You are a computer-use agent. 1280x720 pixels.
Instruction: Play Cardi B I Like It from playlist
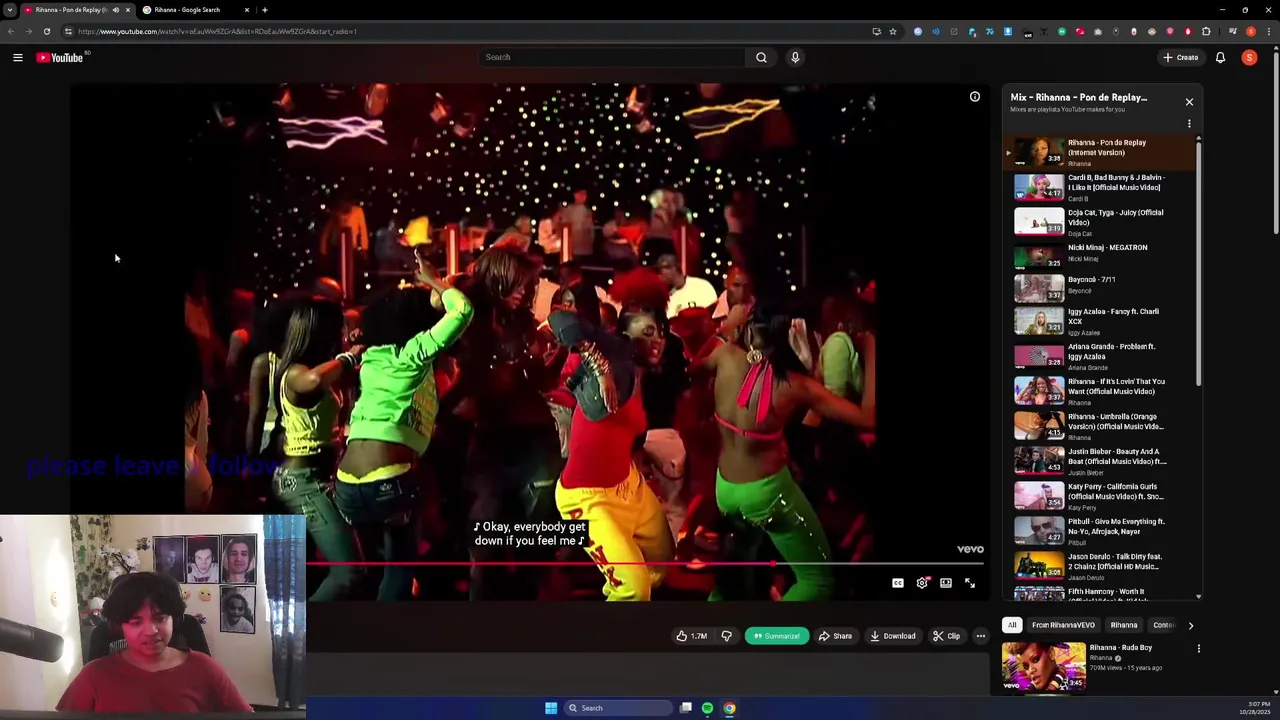(x=1100, y=187)
